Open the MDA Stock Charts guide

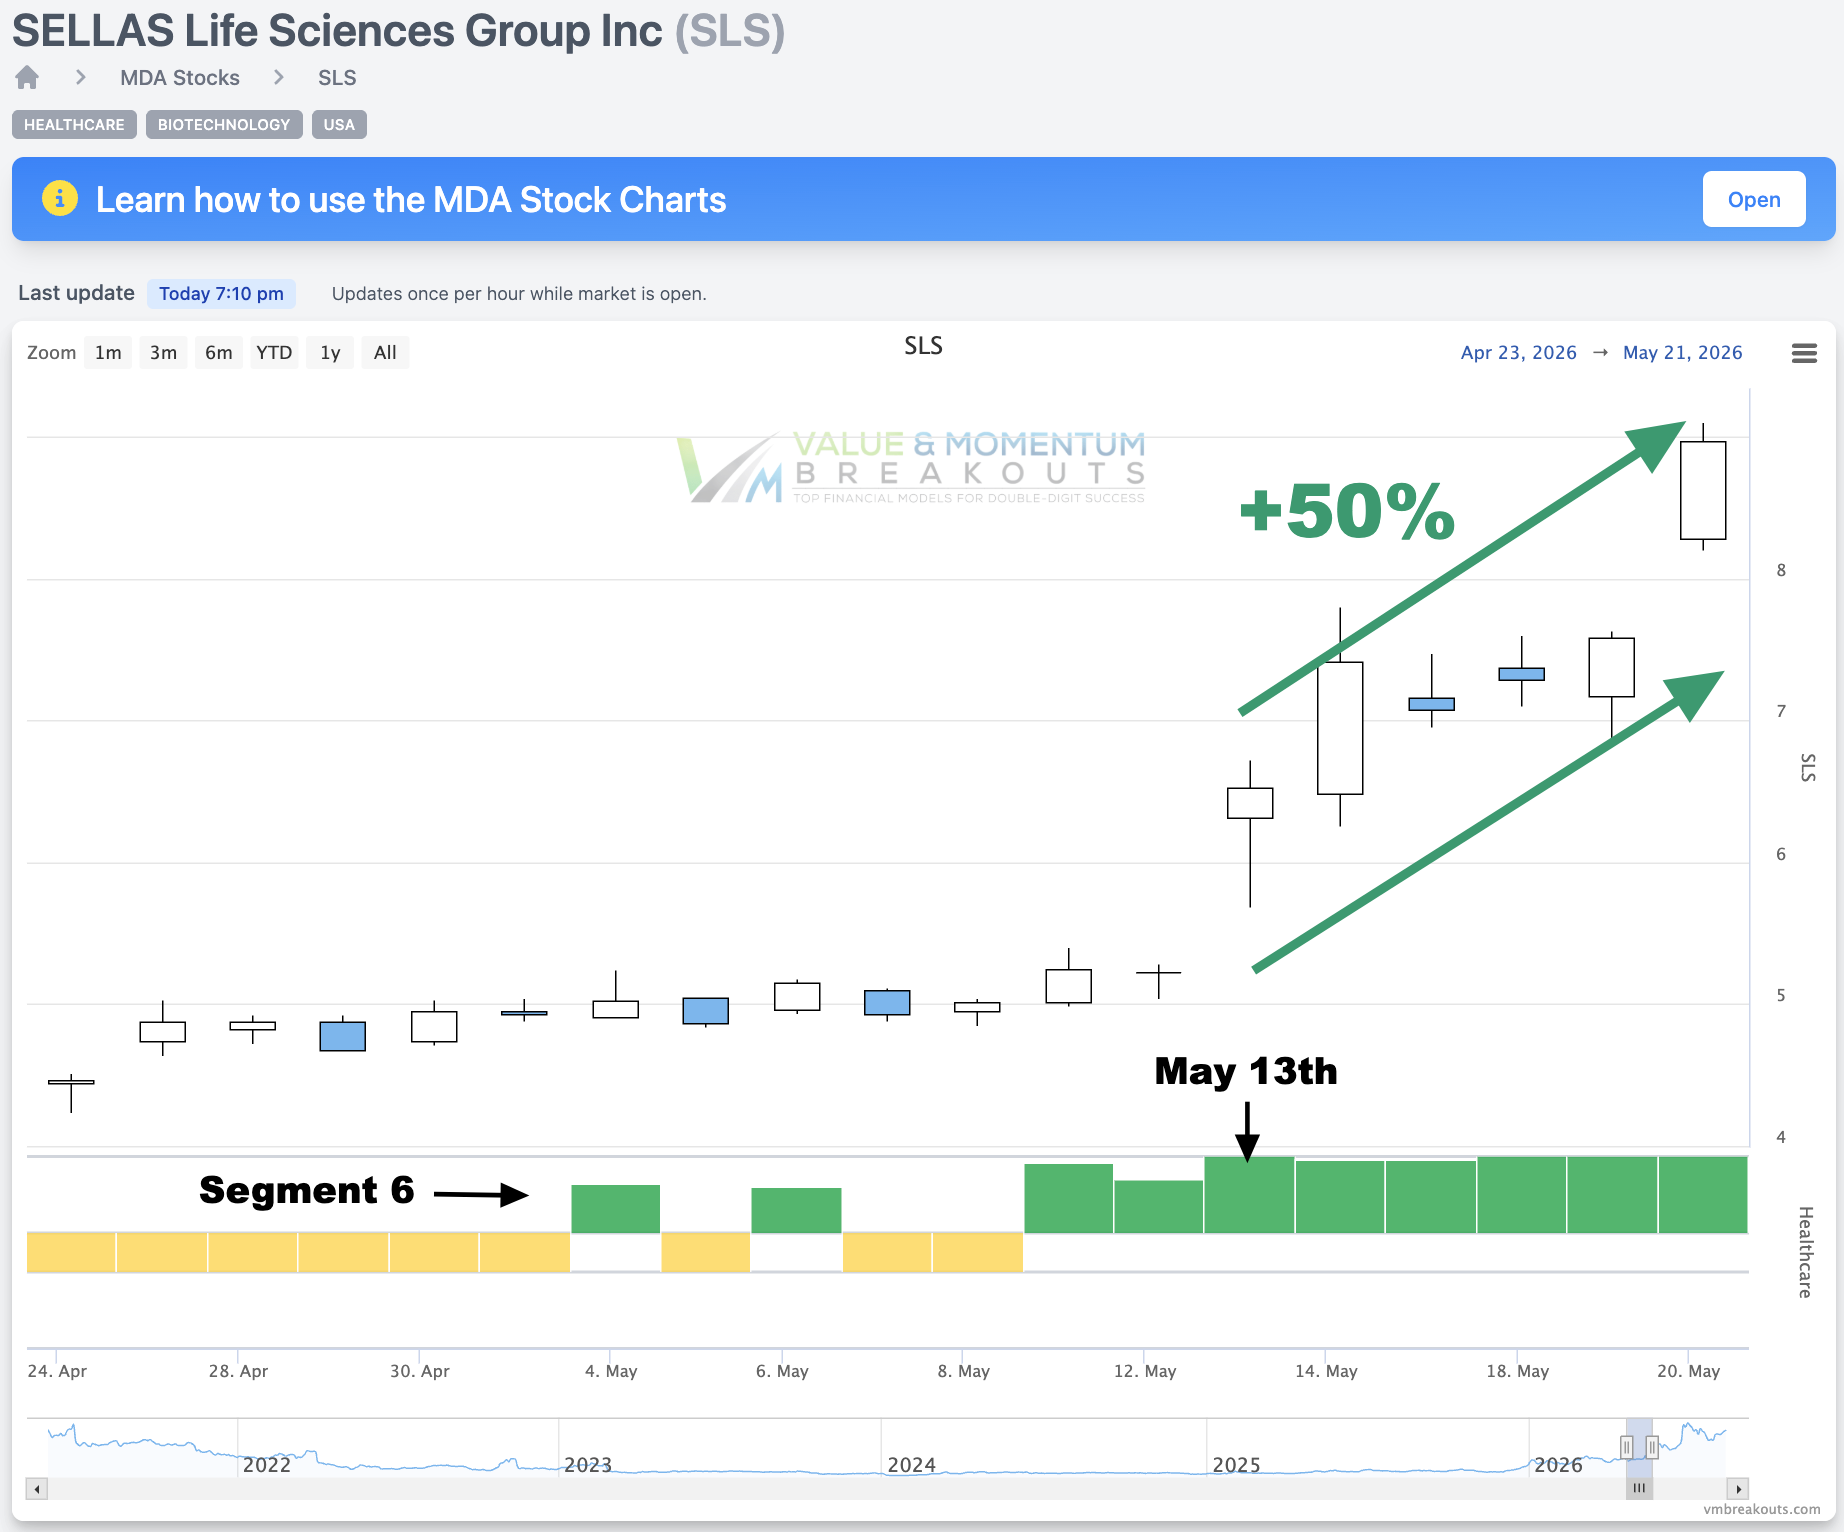click(1754, 199)
